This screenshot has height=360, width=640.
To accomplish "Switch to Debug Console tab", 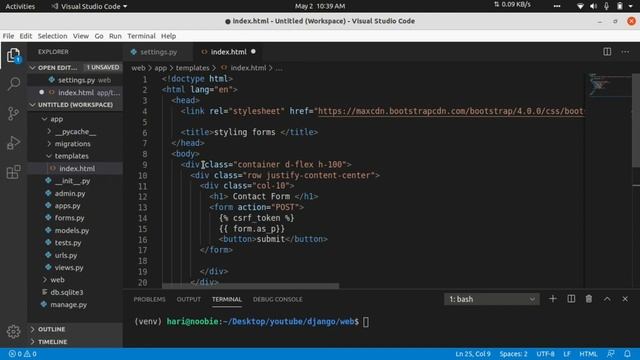I will 278,299.
